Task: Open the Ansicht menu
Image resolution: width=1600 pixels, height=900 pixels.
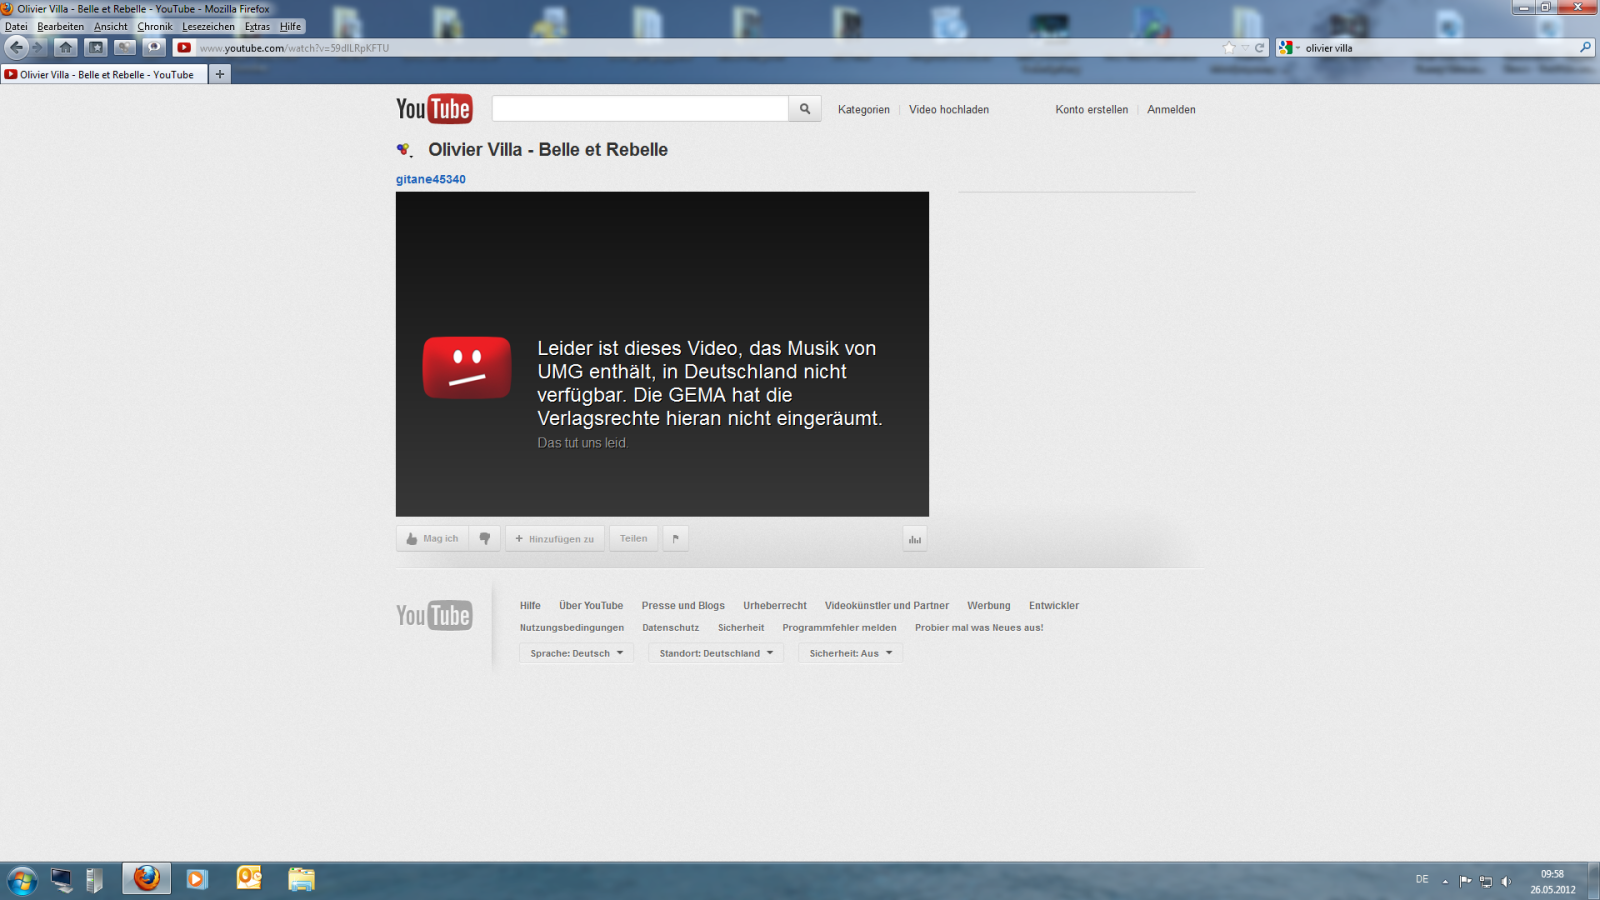Action: [111, 27]
